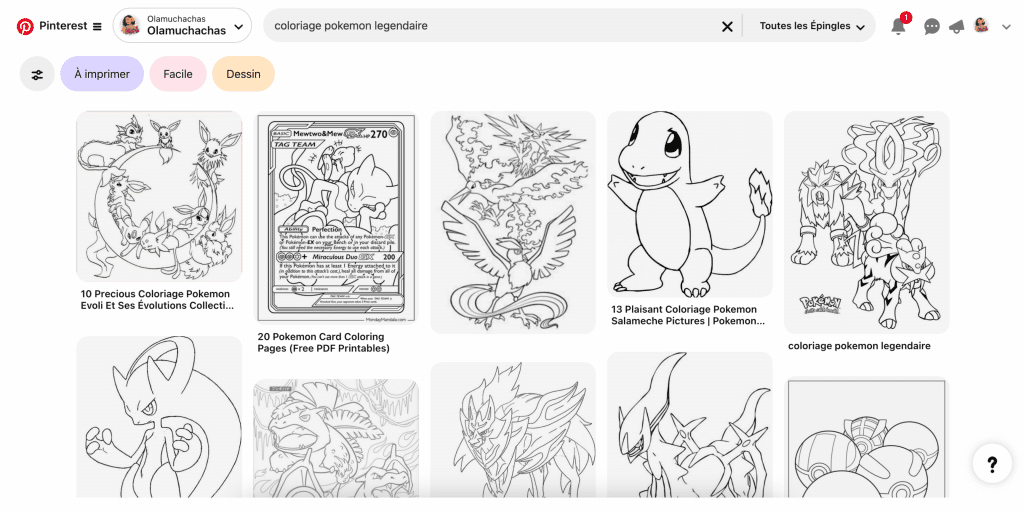1024x512 pixels.
Task: Open the help question mark button
Action: coord(992,464)
